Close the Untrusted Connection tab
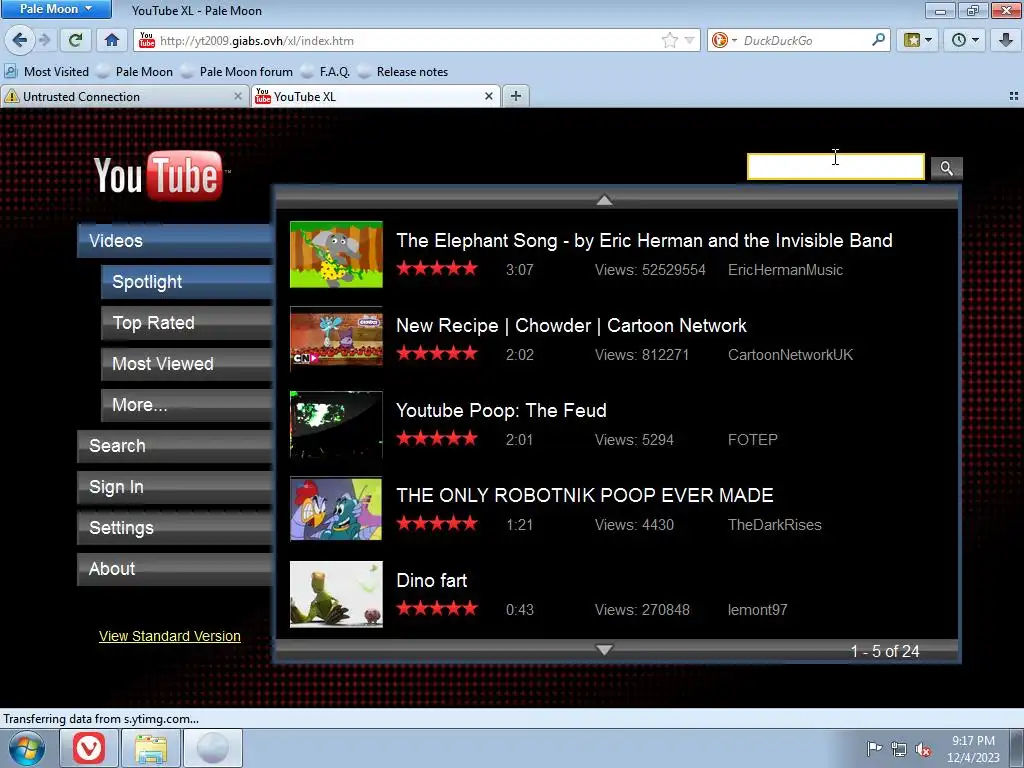This screenshot has width=1024, height=768. (238, 97)
